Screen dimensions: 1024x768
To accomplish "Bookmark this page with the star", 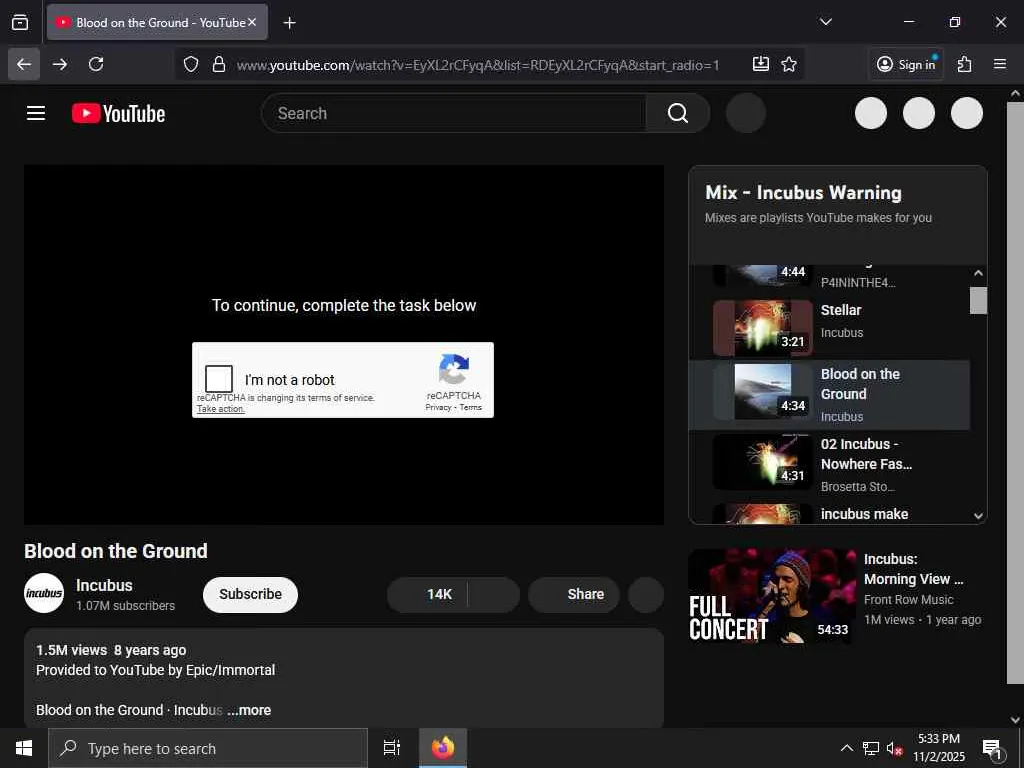I will [x=789, y=64].
